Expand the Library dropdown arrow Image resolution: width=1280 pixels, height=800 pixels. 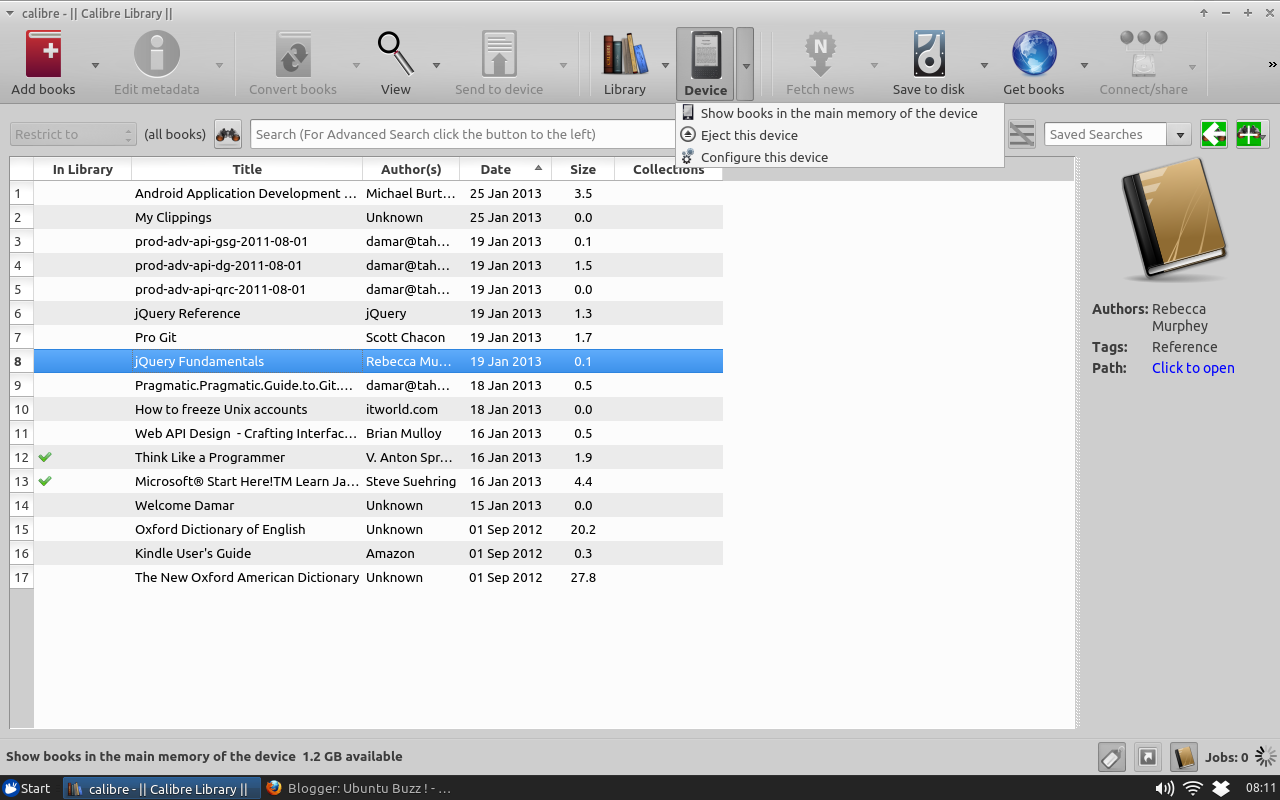pyautogui.click(x=665, y=65)
